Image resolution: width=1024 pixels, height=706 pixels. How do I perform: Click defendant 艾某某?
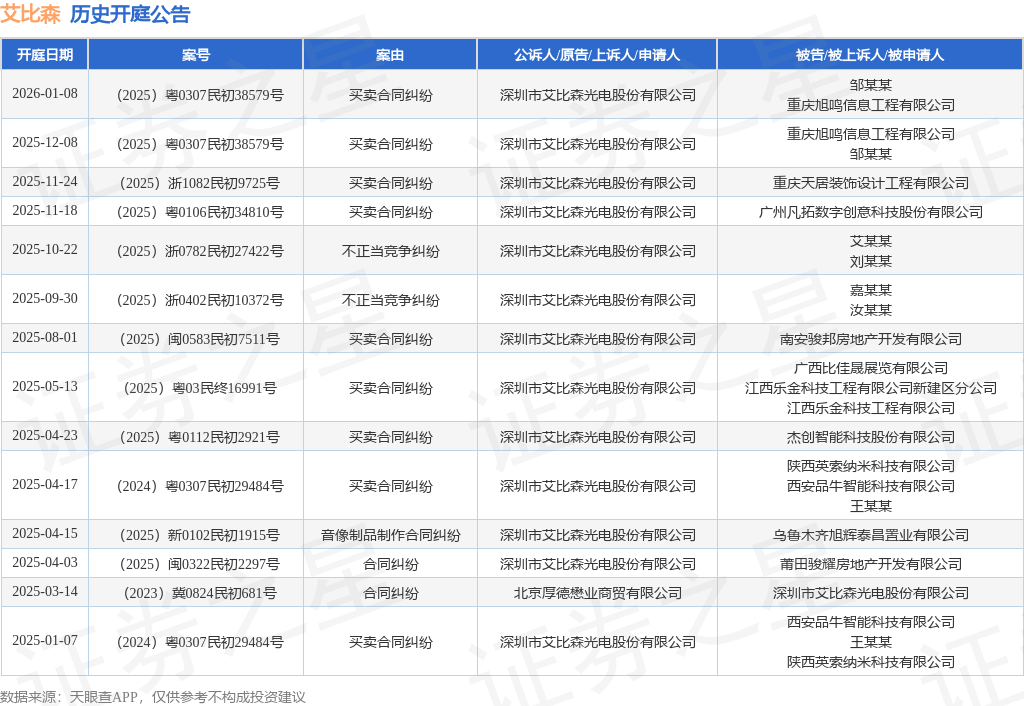pyautogui.click(x=871, y=242)
